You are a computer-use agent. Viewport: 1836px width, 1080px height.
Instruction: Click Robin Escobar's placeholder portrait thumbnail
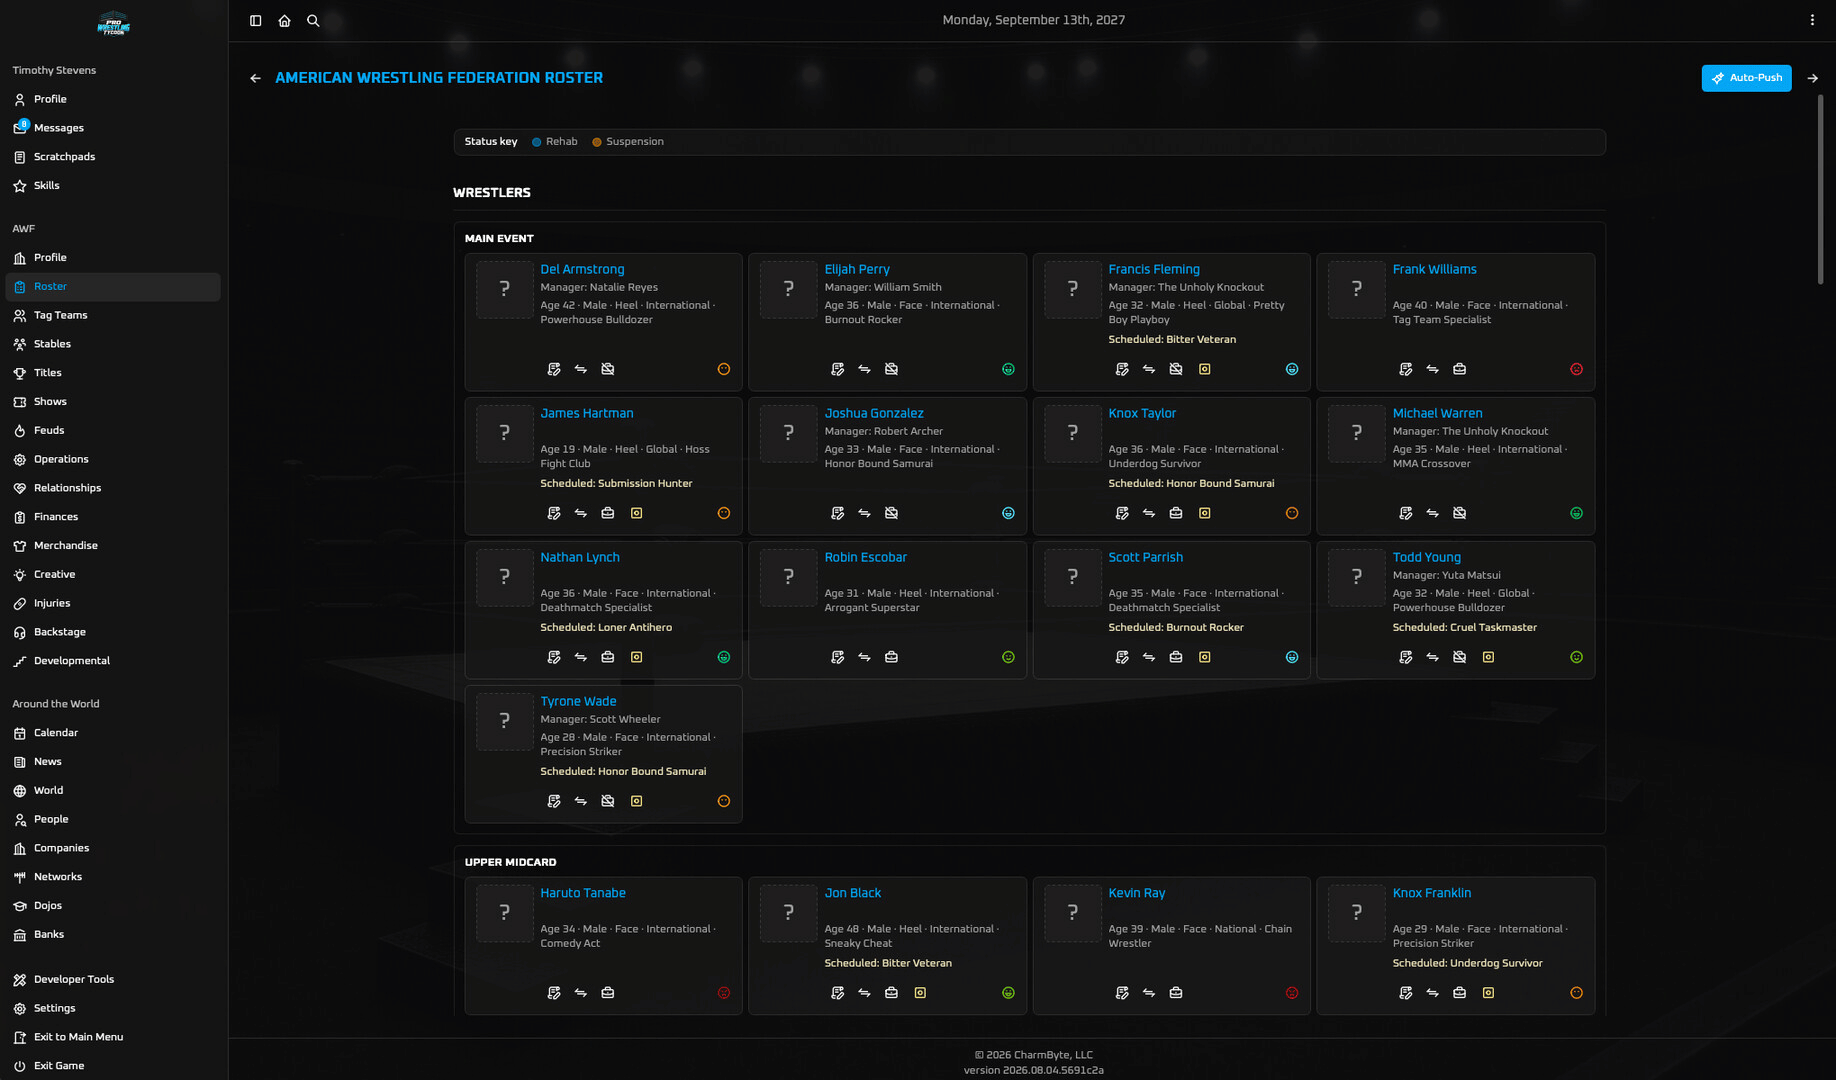789,577
